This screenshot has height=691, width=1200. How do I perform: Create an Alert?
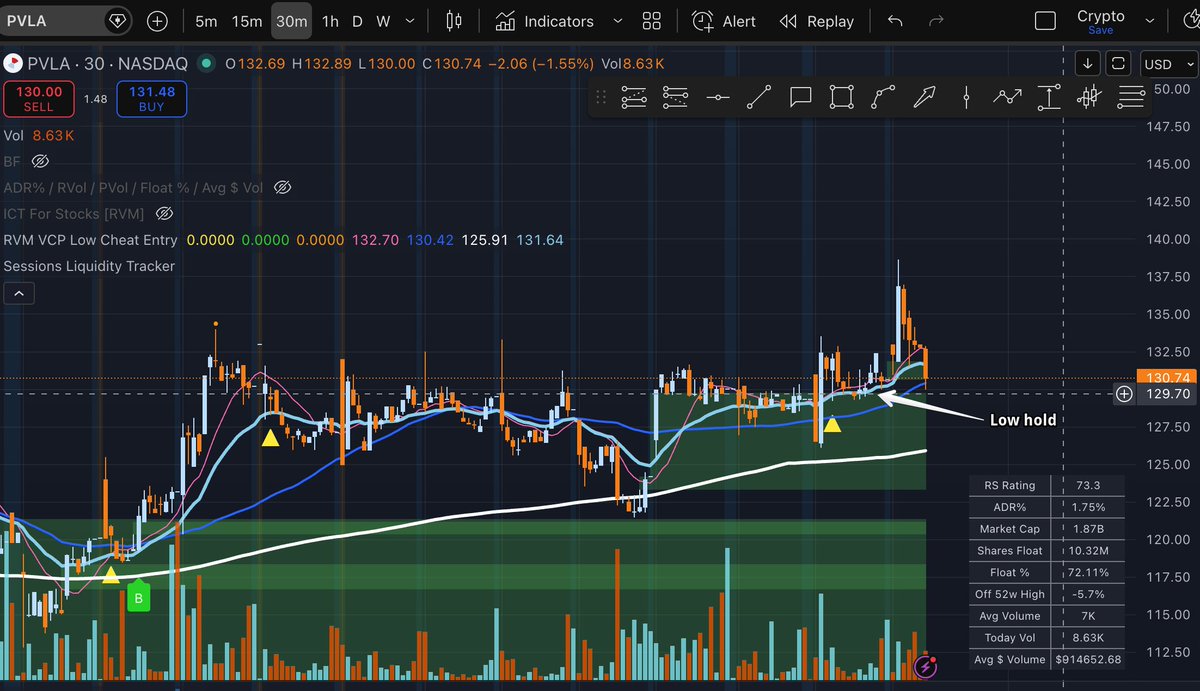(724, 21)
